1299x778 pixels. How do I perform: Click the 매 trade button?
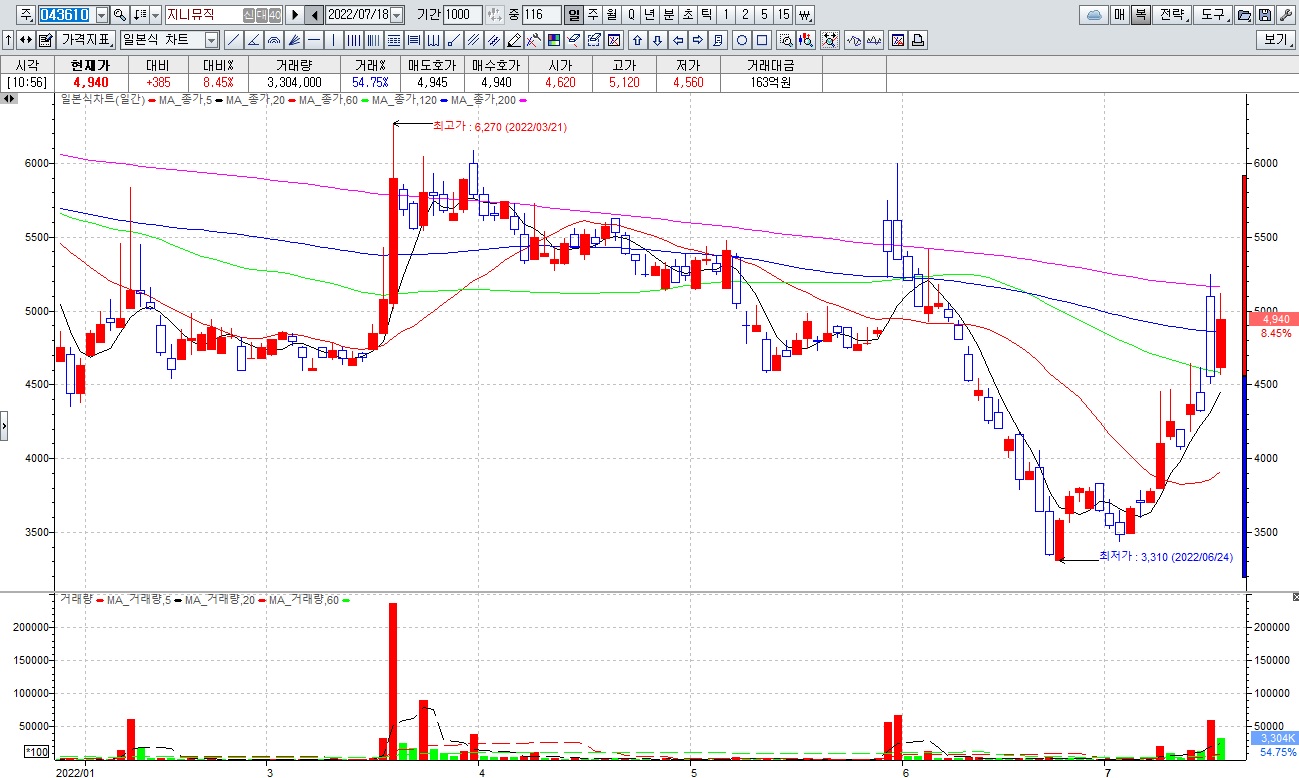[1120, 15]
